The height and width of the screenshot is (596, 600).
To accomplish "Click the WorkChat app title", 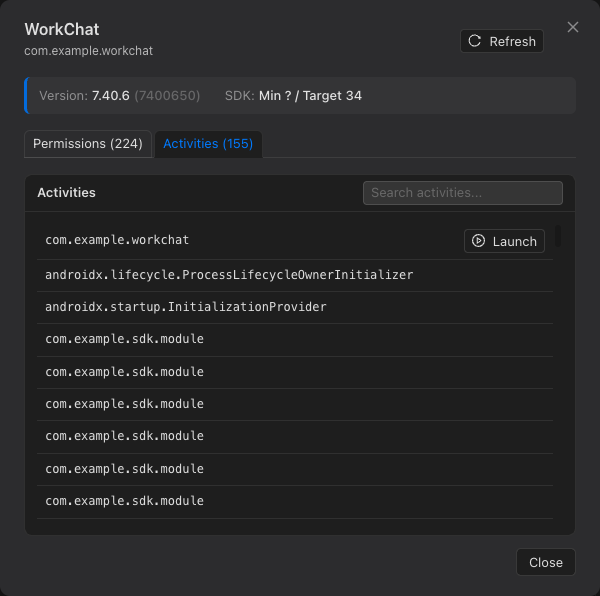I will tap(62, 29).
